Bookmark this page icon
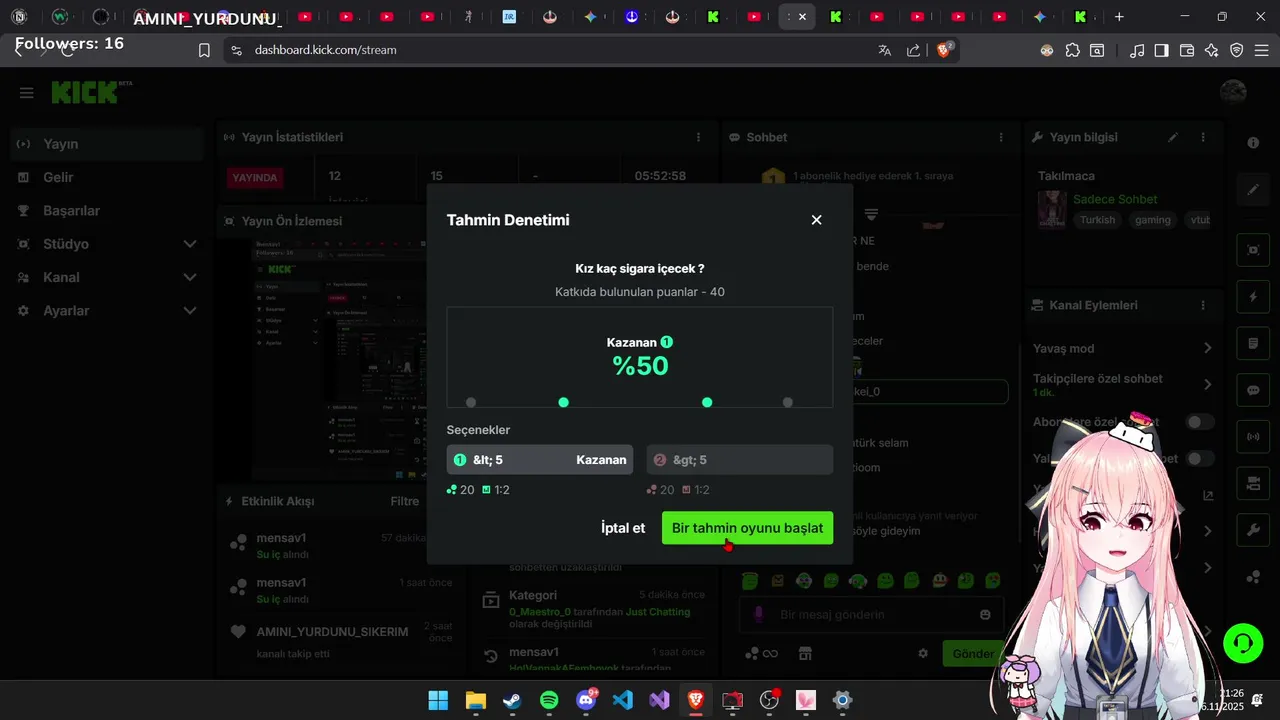 tap(204, 50)
